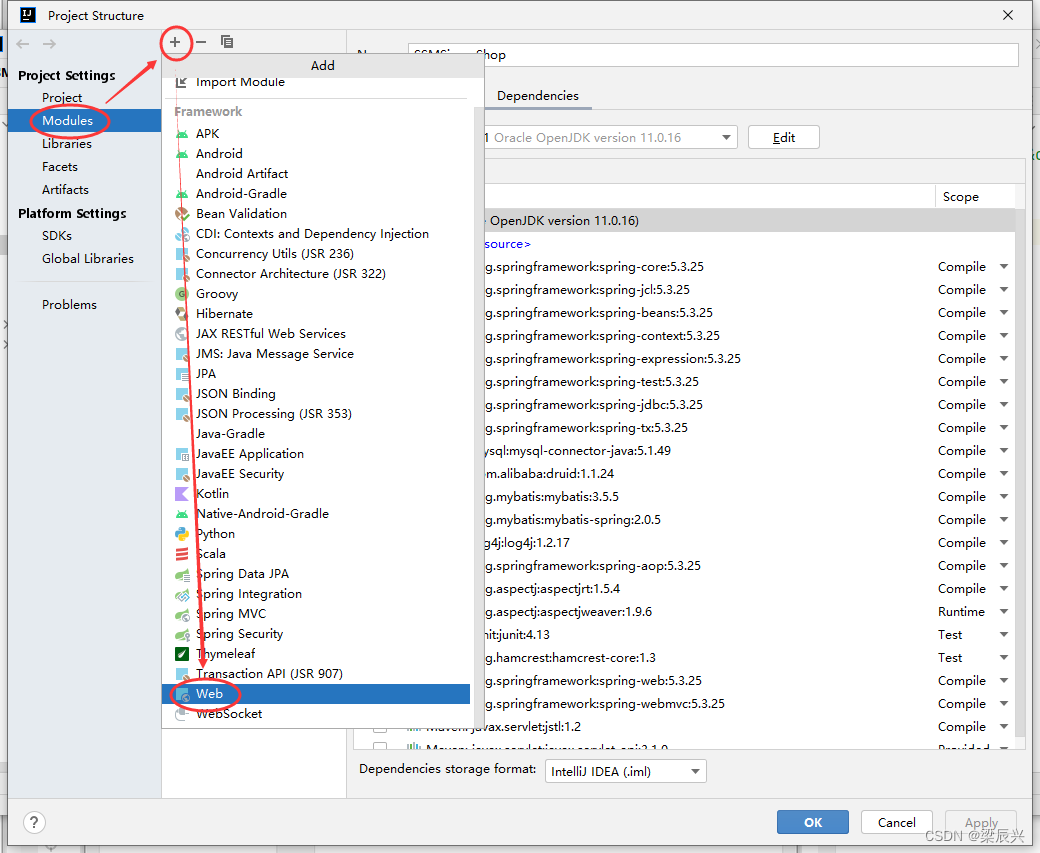Click the WebSocket framework icon

click(182, 714)
